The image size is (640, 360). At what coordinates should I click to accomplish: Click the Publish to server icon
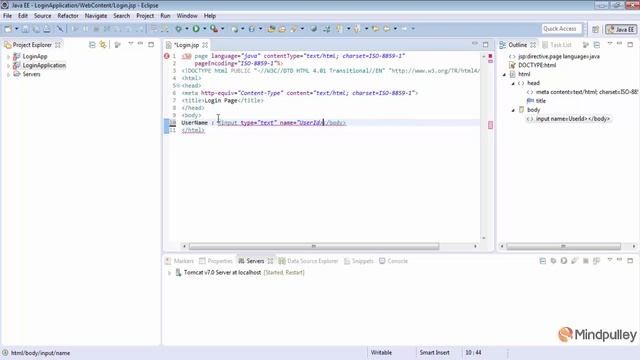596,261
